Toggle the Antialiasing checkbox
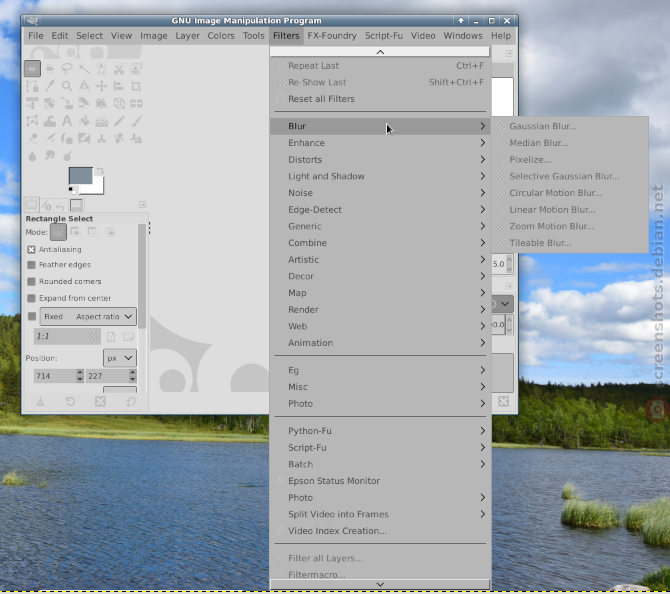This screenshot has width=670, height=594. [31, 249]
